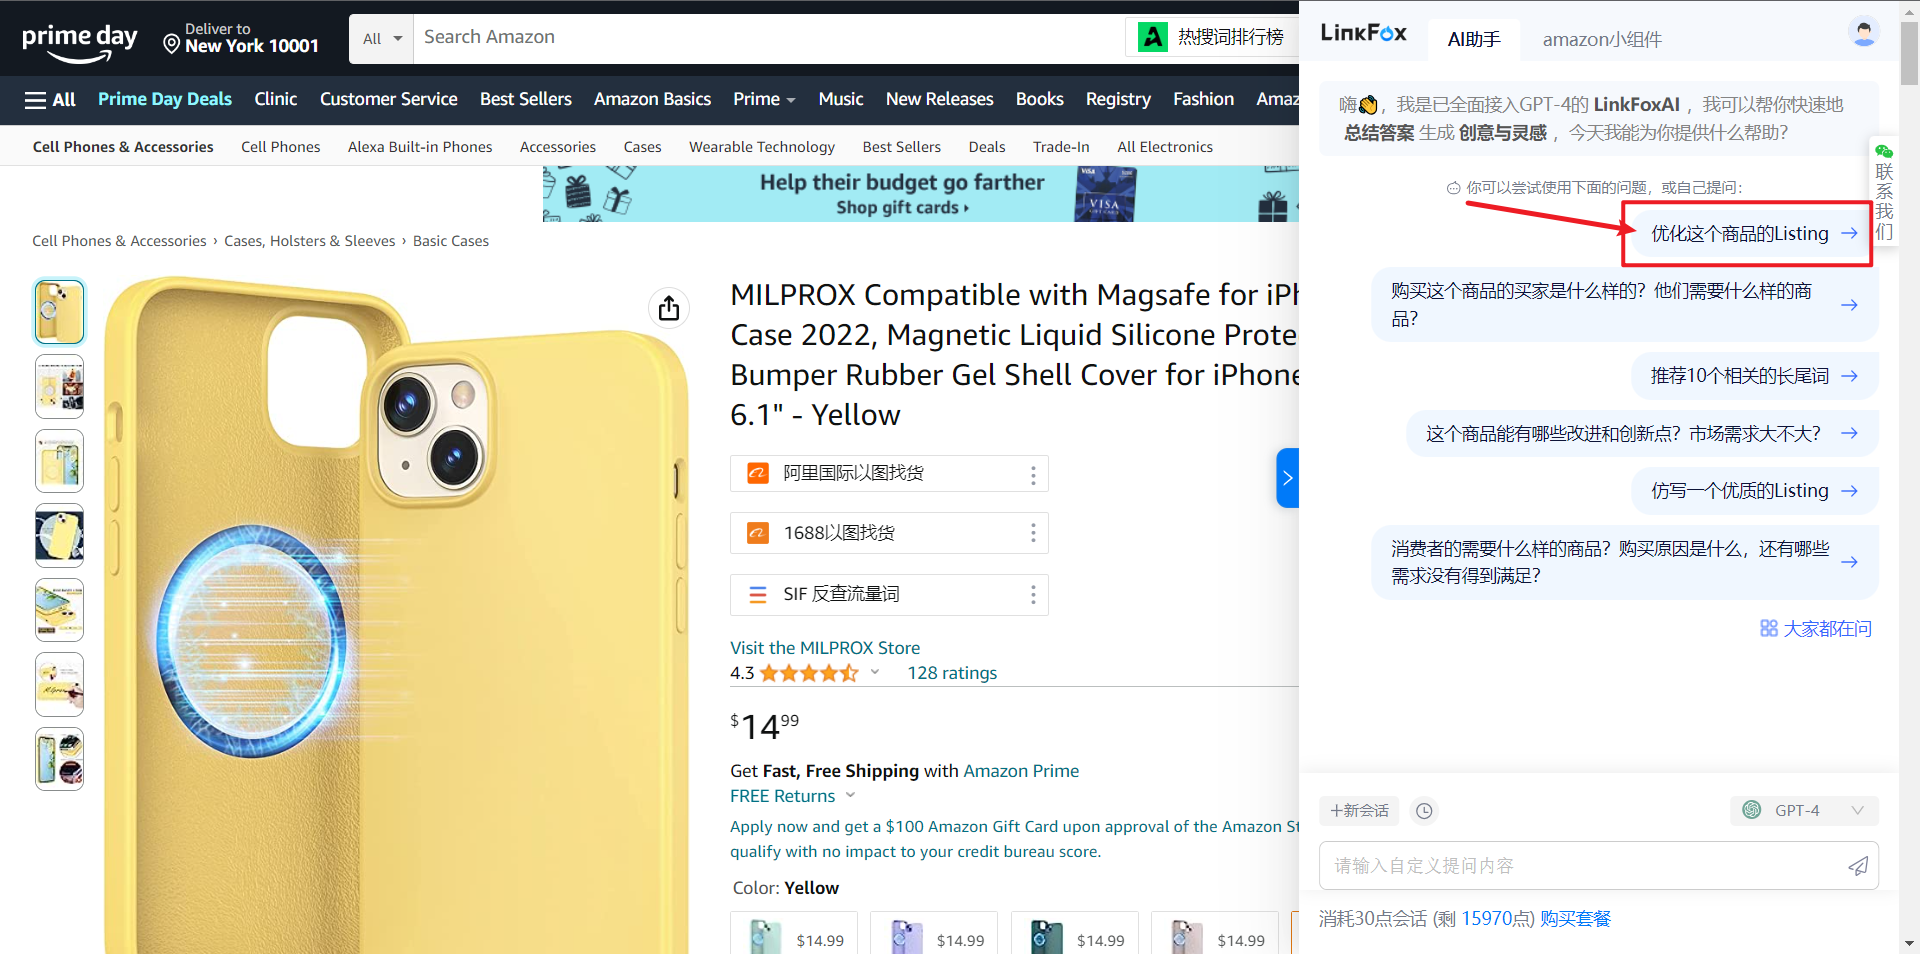Select the first yellow case thumbnail
This screenshot has width=1920, height=954.
point(60,312)
